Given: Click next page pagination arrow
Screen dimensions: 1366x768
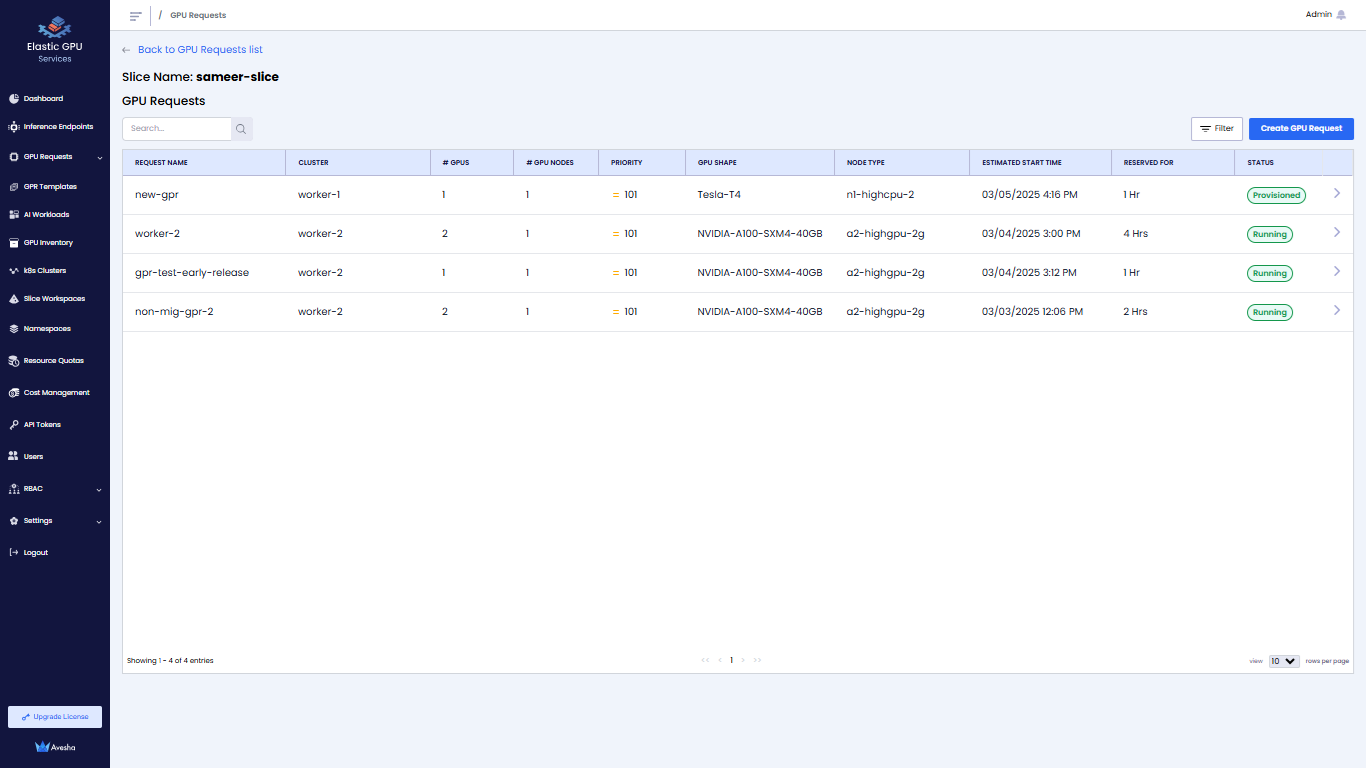Looking at the screenshot, I should pos(743,661).
